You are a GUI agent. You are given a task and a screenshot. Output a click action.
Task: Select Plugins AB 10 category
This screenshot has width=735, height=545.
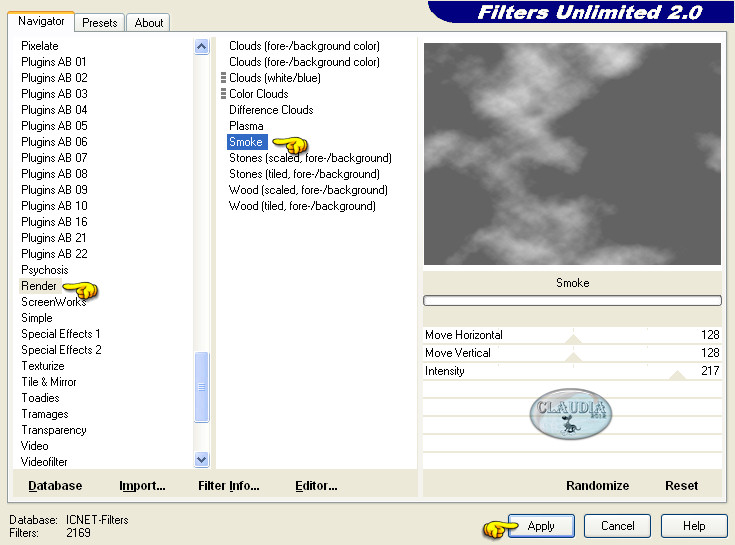coord(54,206)
